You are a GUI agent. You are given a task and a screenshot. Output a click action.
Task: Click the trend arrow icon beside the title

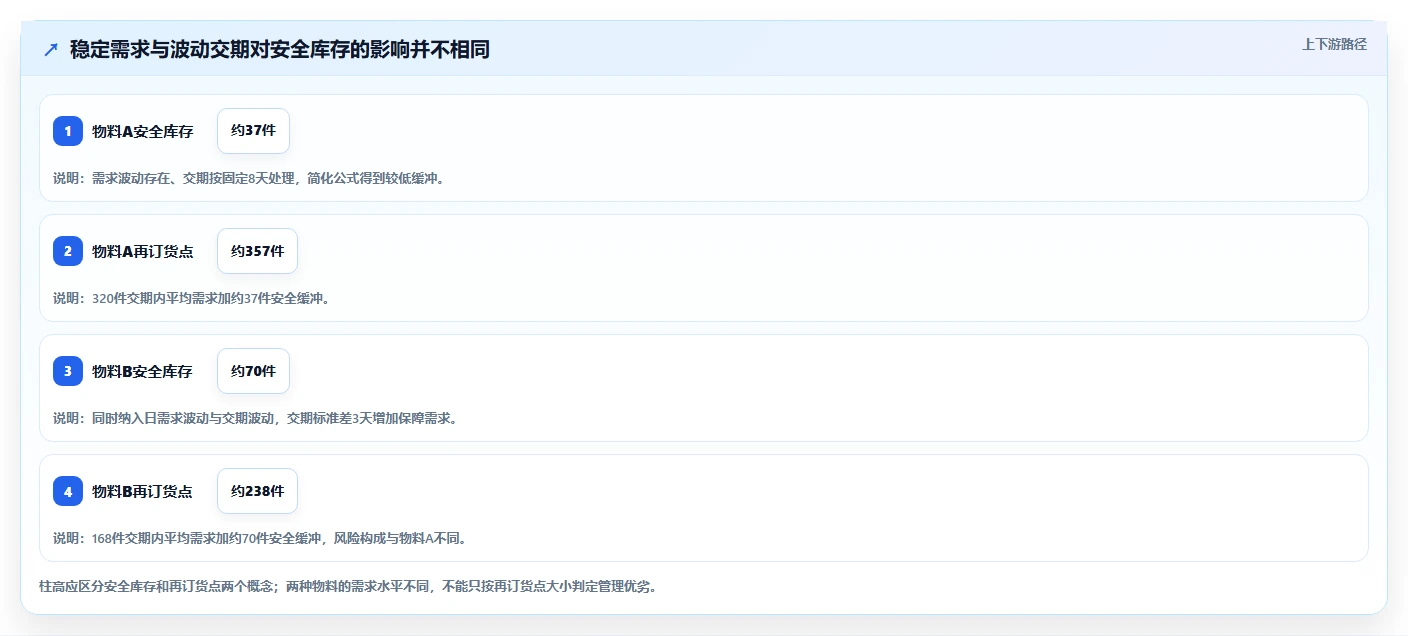click(51, 49)
